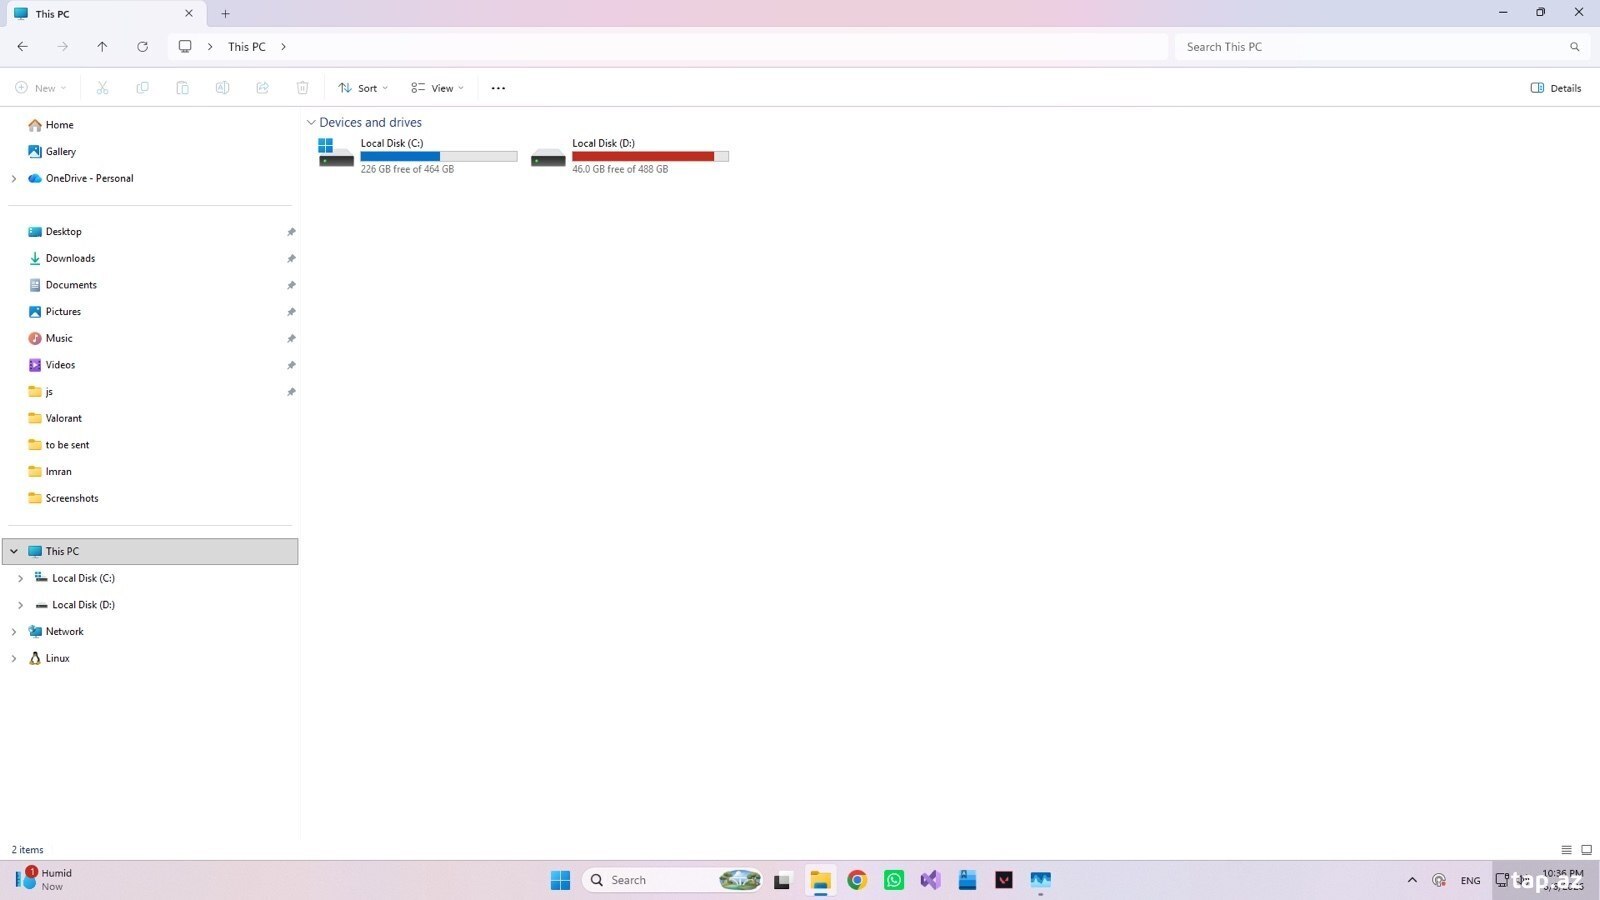Click the Delete trash icon

(x=302, y=88)
